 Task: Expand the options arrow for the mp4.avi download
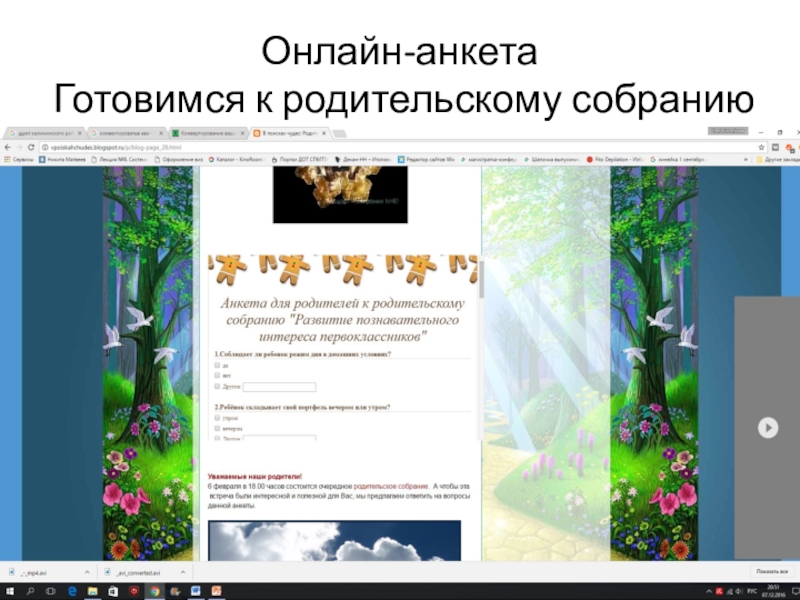point(87,572)
